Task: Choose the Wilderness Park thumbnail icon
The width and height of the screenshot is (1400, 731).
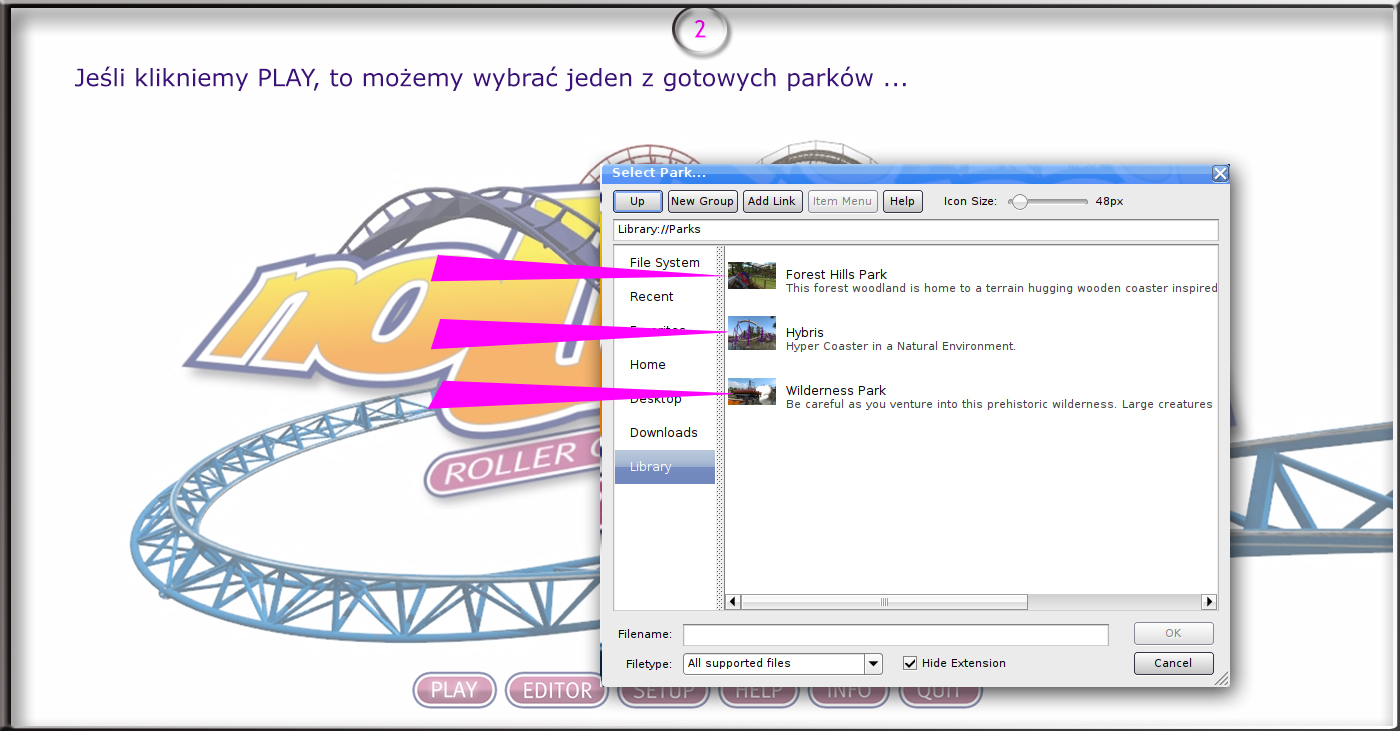Action: tap(752, 391)
